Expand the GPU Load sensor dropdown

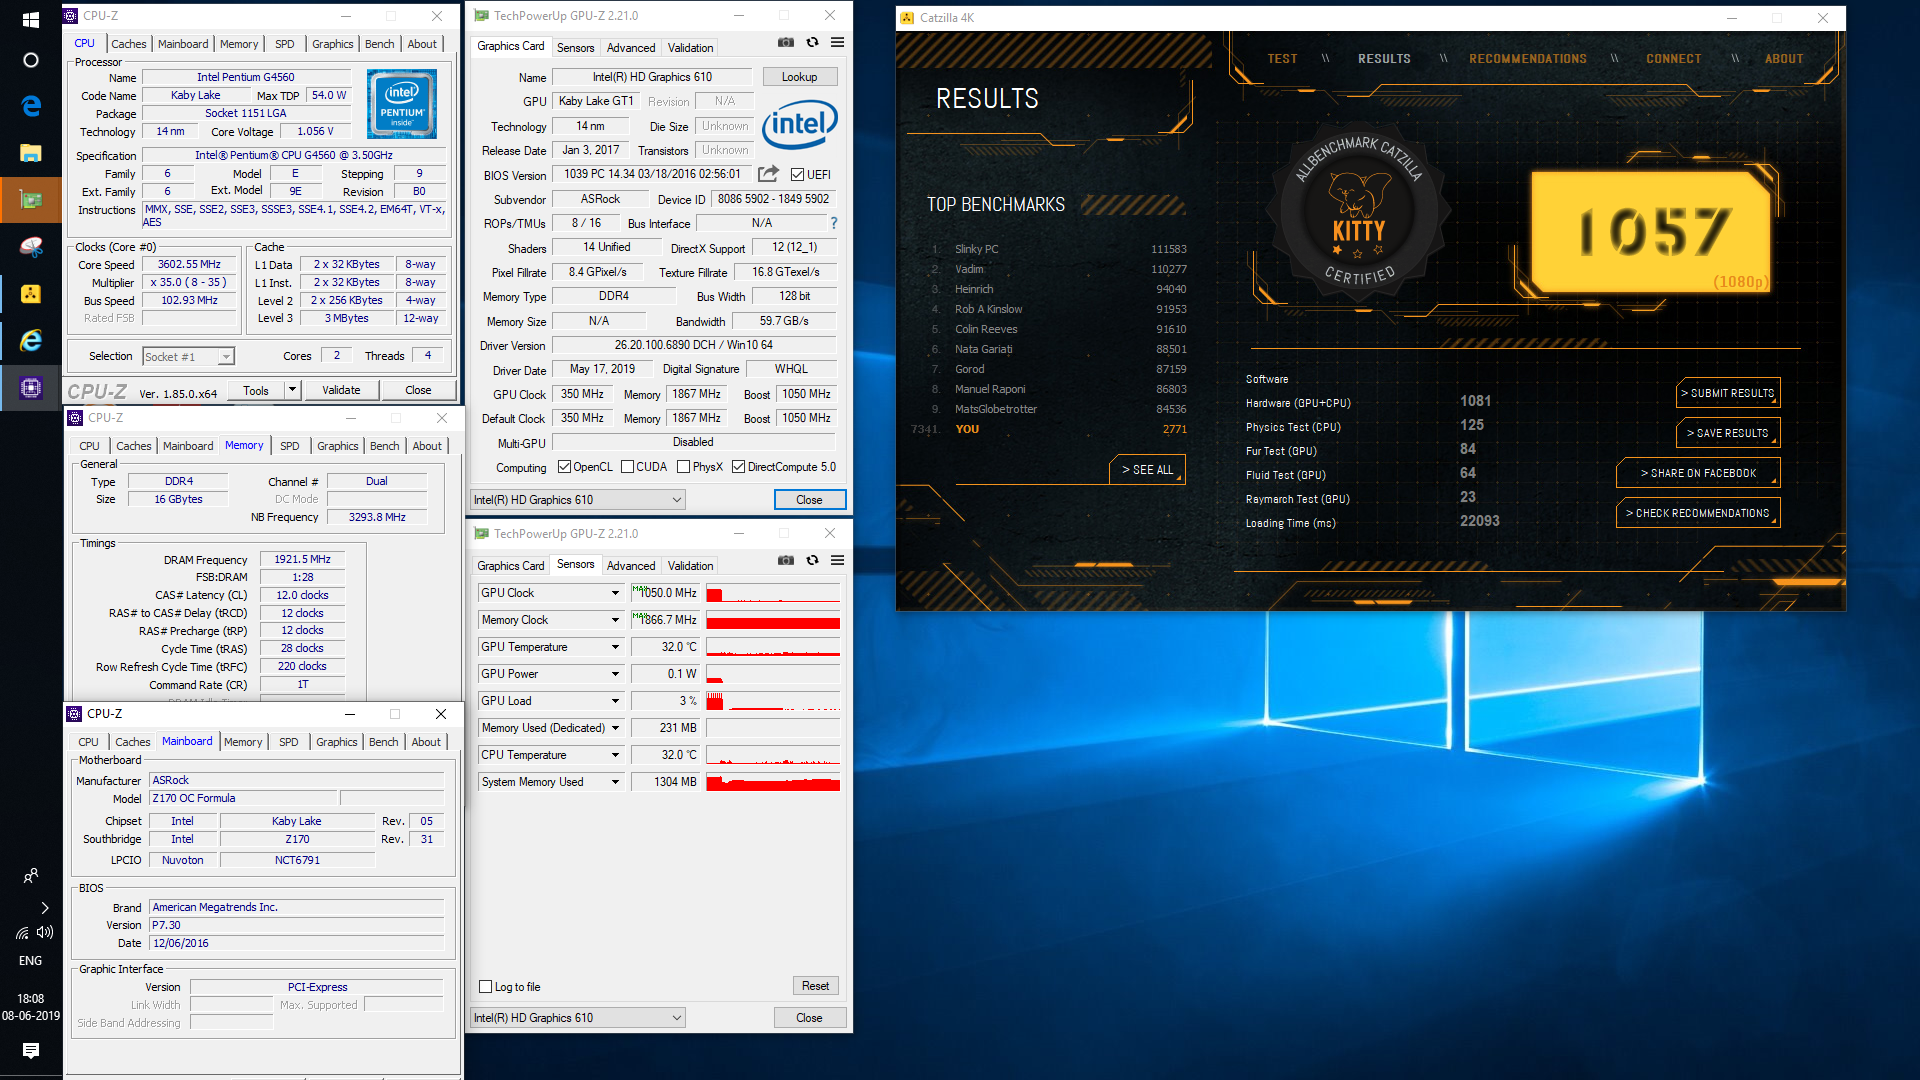(x=615, y=701)
